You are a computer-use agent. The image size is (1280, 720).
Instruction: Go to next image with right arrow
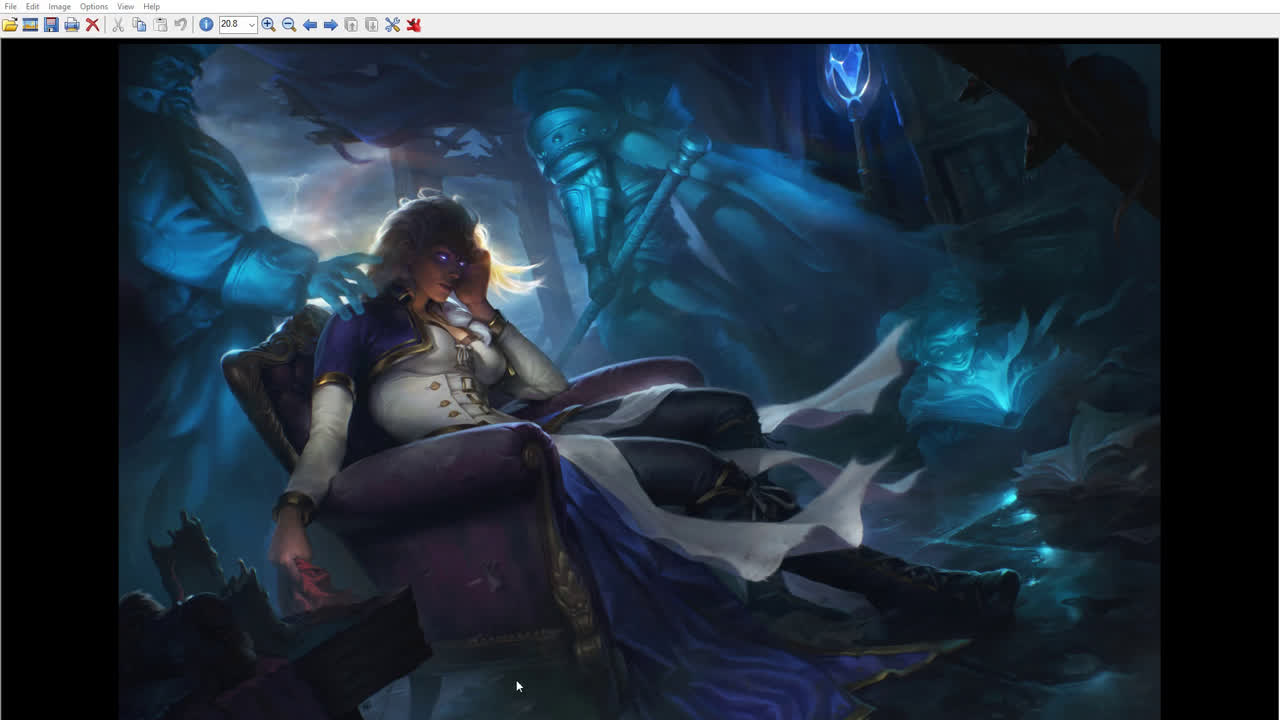[x=330, y=24]
